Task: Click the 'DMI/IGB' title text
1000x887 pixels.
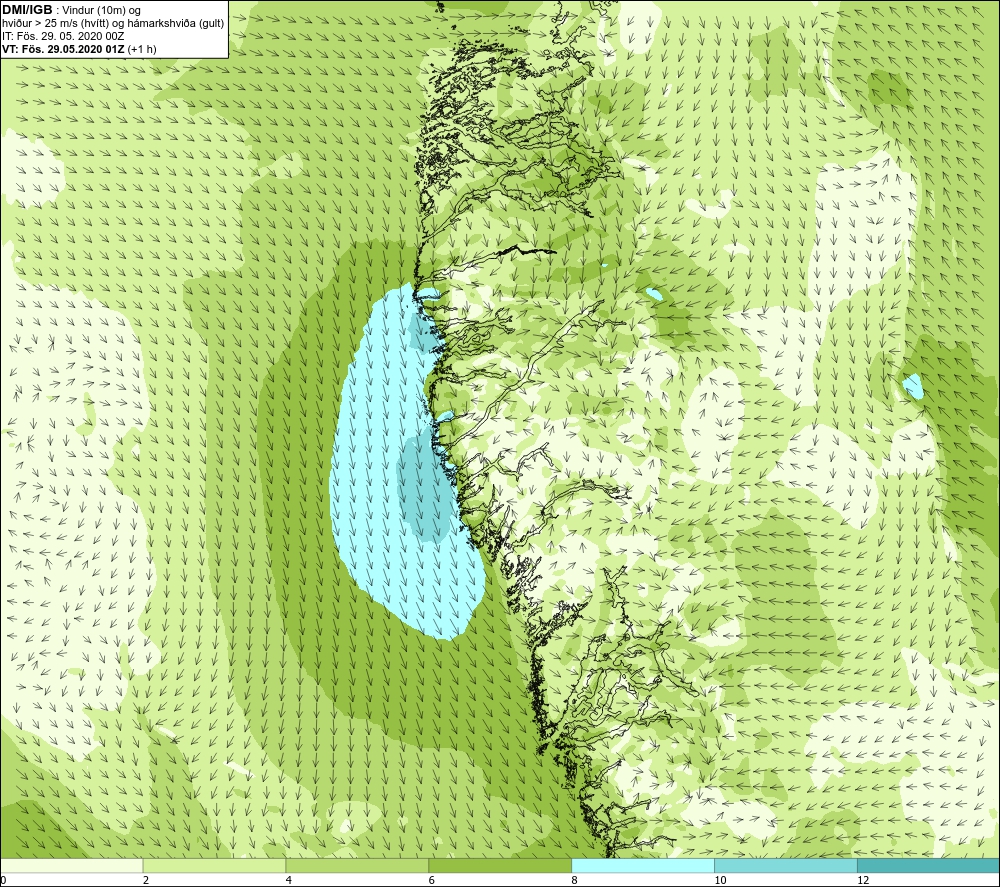Action: pos(27,10)
